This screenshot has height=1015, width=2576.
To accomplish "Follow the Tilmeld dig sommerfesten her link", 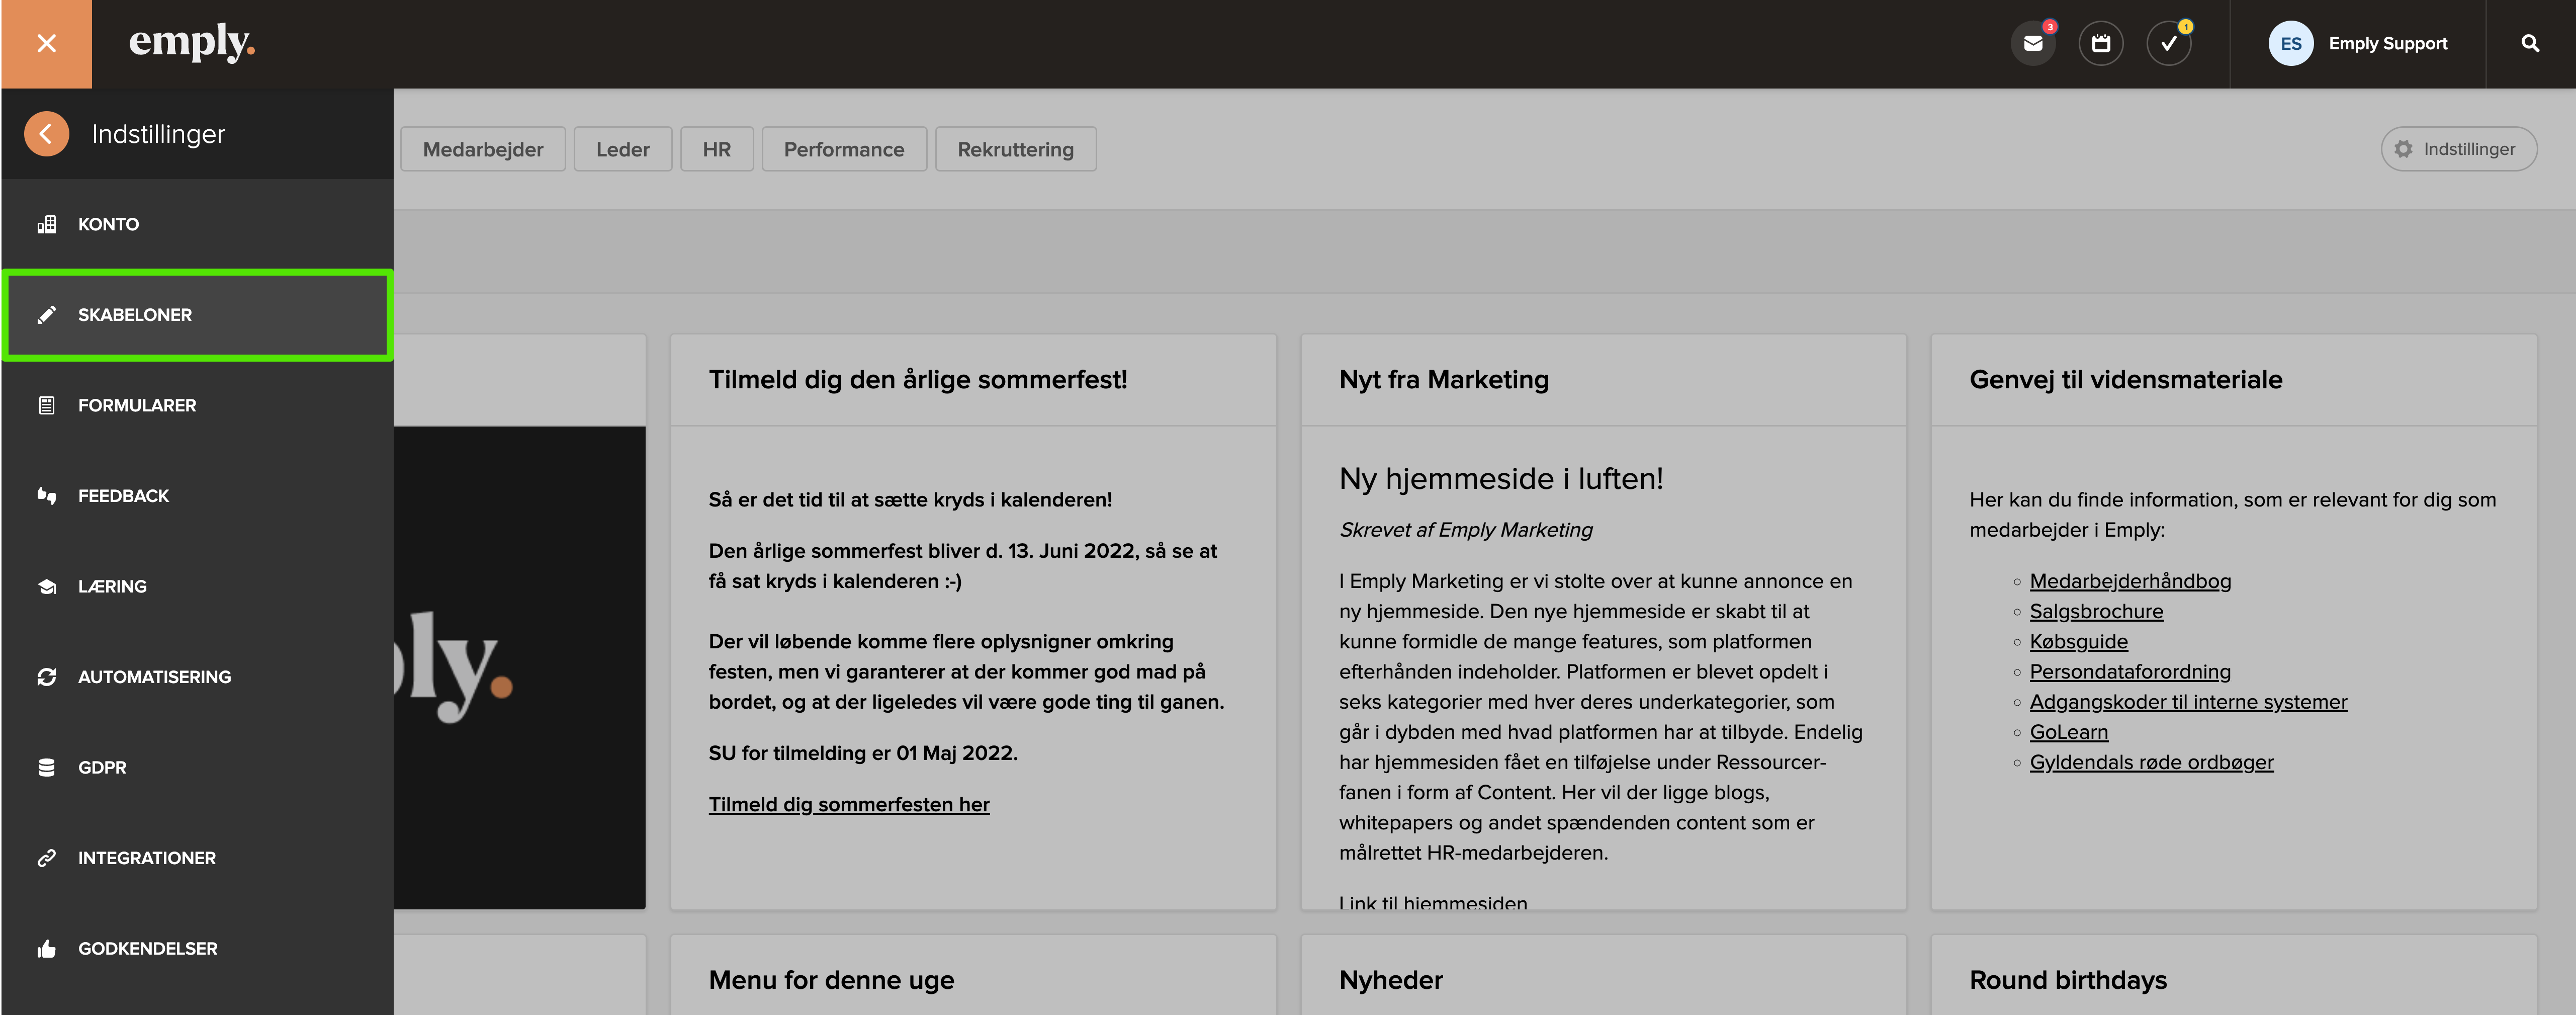I will point(849,803).
